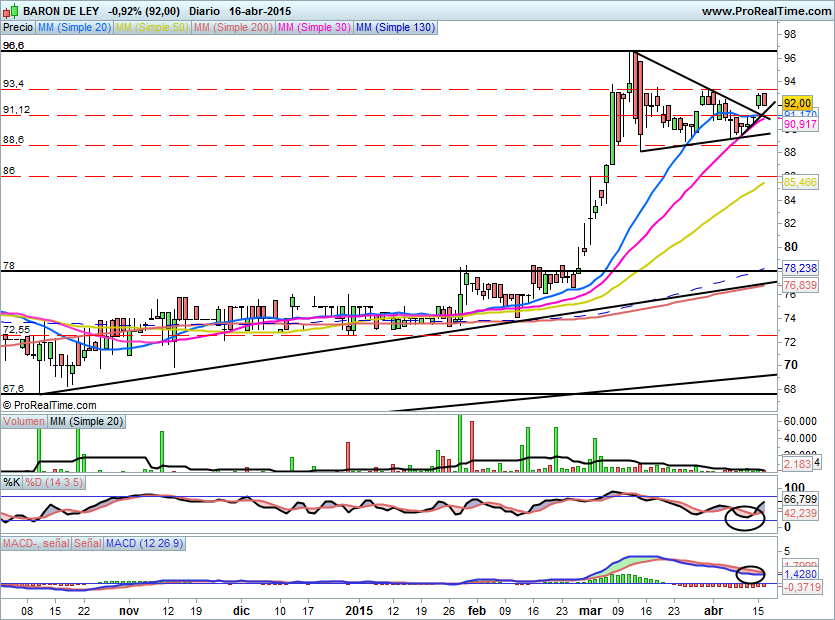Open the www.ProRealTime.com link
The height and width of the screenshot is (620, 835).
(x=765, y=11)
